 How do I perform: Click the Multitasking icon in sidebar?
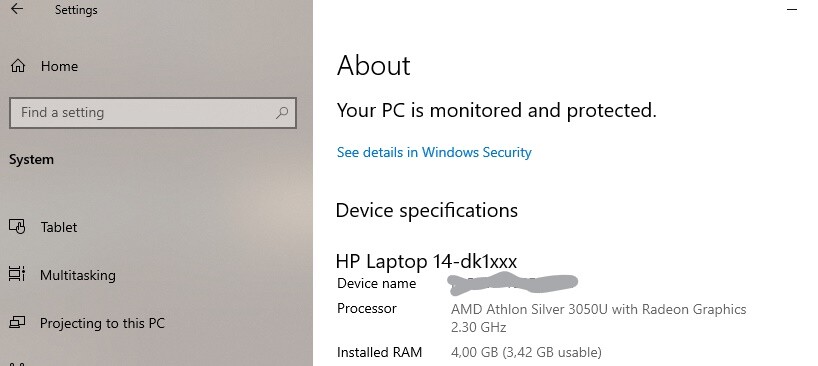tap(17, 274)
